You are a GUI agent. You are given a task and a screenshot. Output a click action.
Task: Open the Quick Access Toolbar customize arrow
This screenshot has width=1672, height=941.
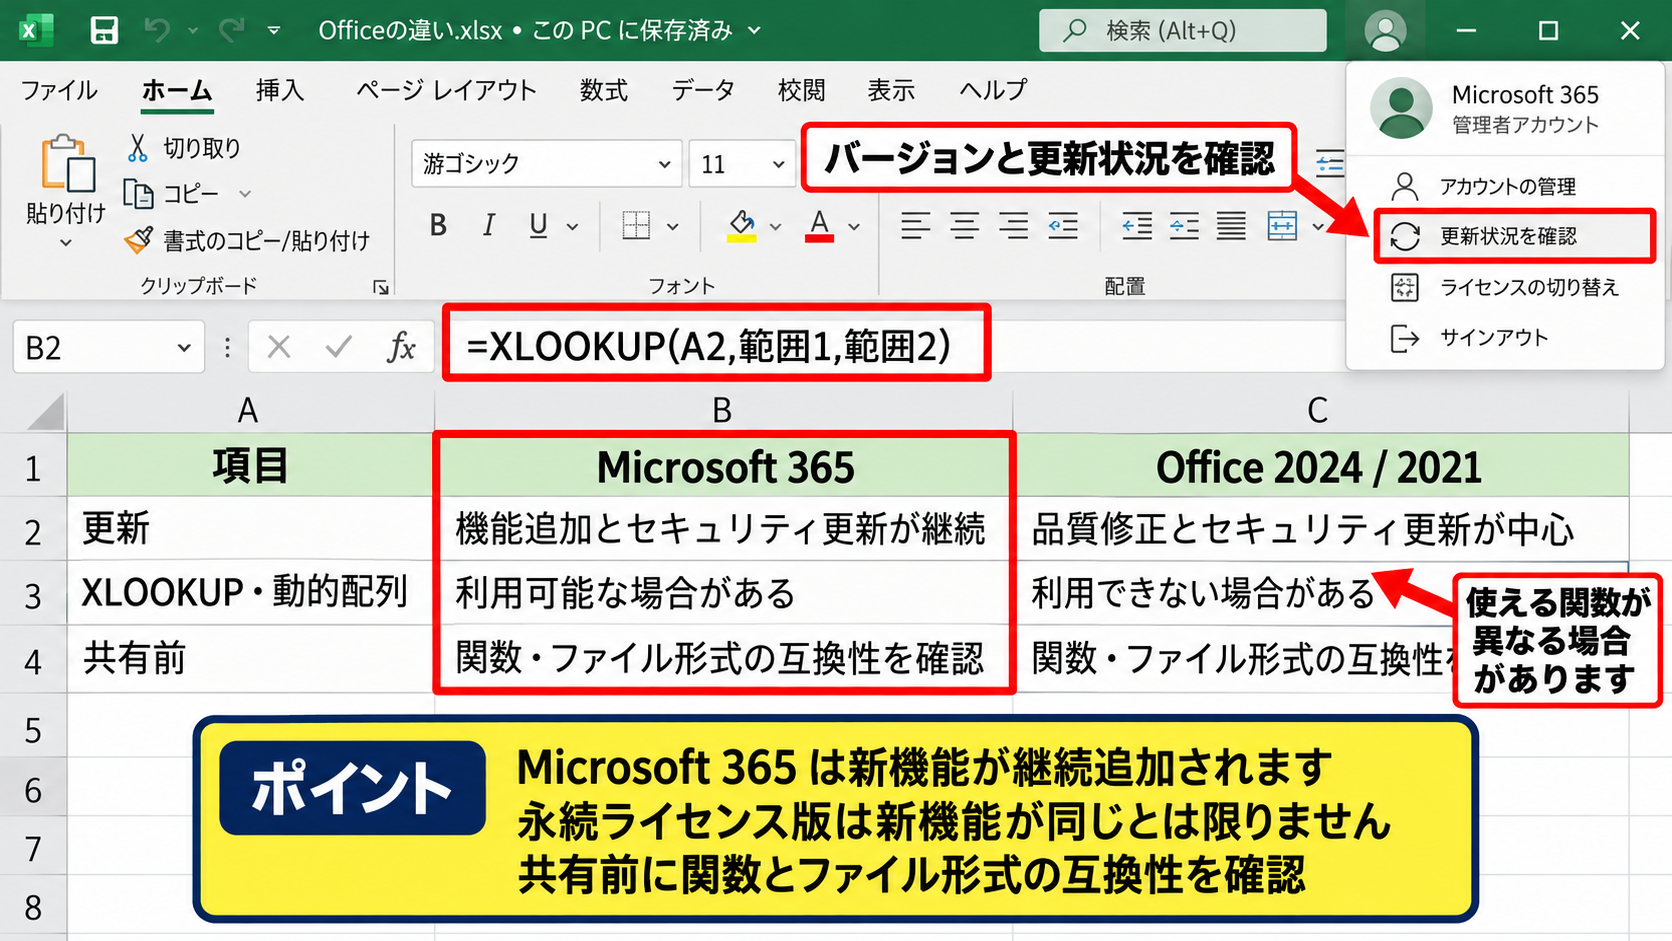pyautogui.click(x=274, y=31)
